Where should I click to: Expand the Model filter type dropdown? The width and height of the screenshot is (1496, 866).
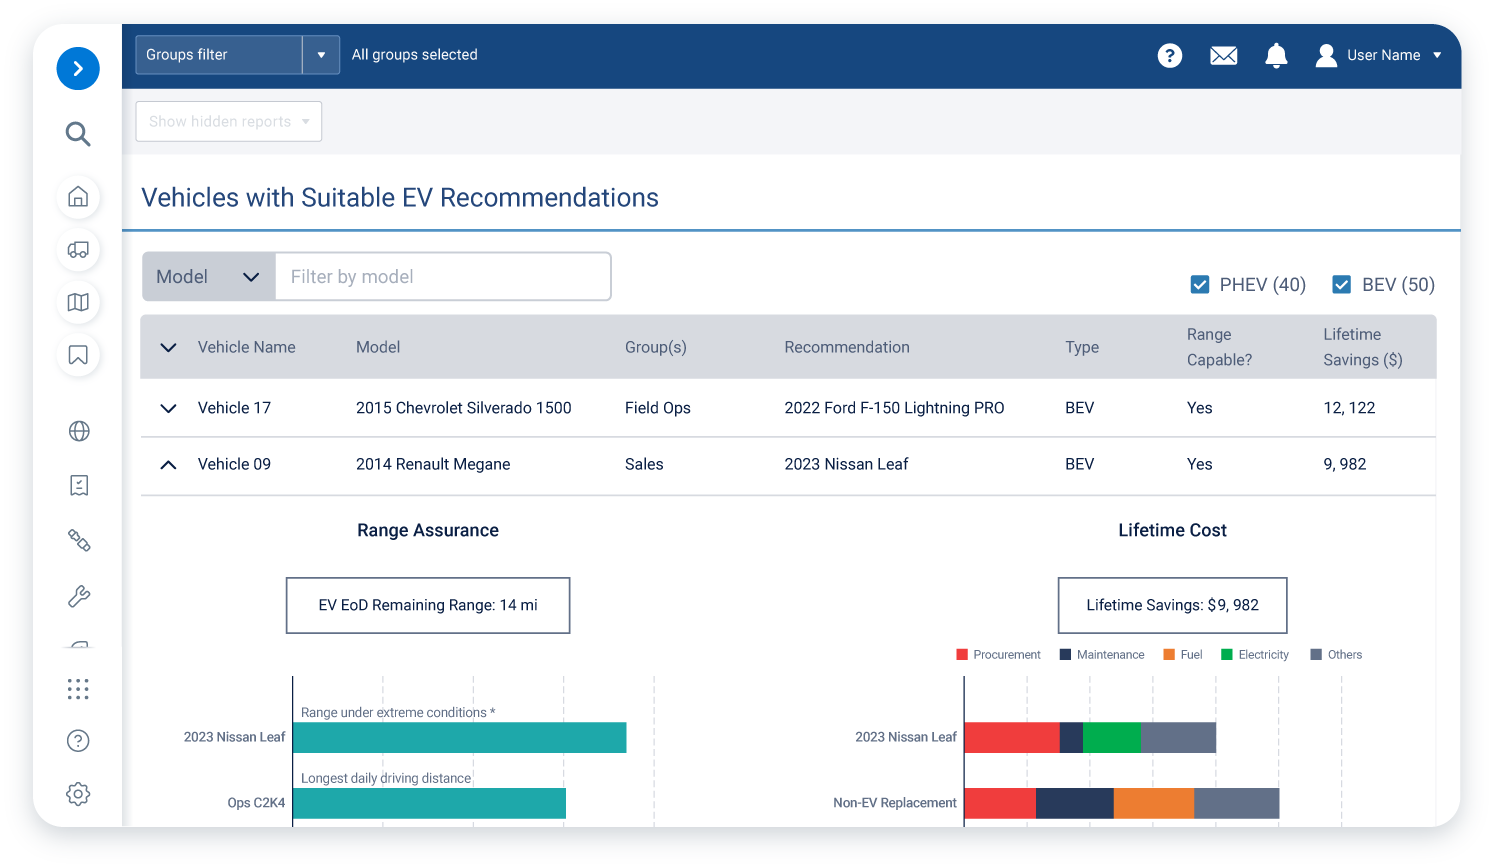(208, 277)
